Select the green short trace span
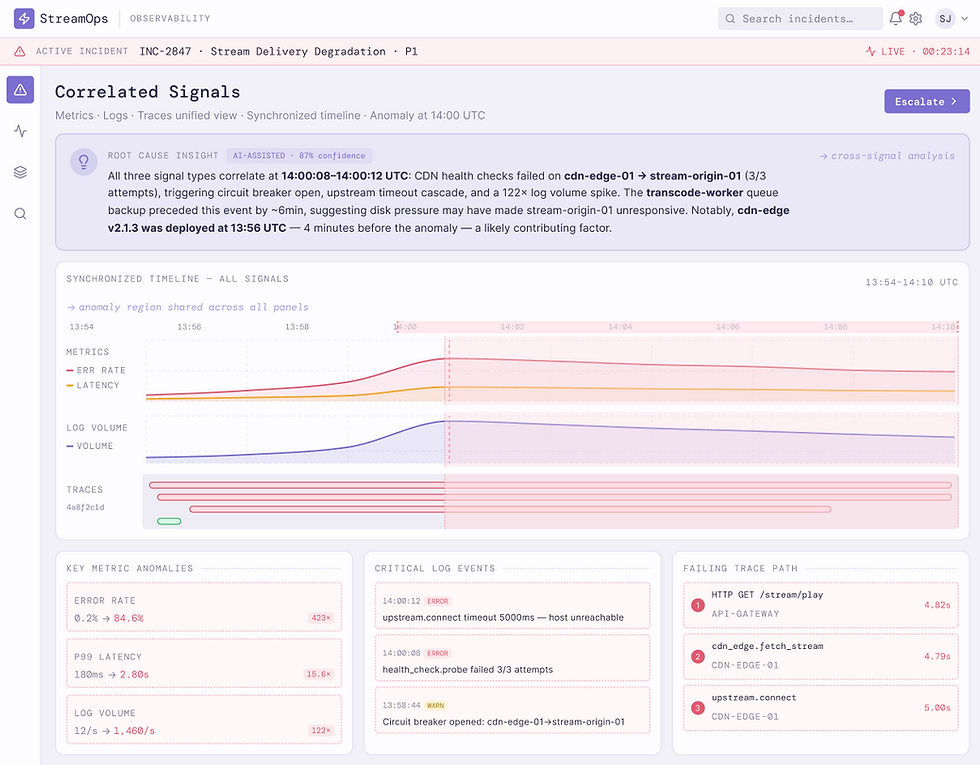 click(169, 521)
